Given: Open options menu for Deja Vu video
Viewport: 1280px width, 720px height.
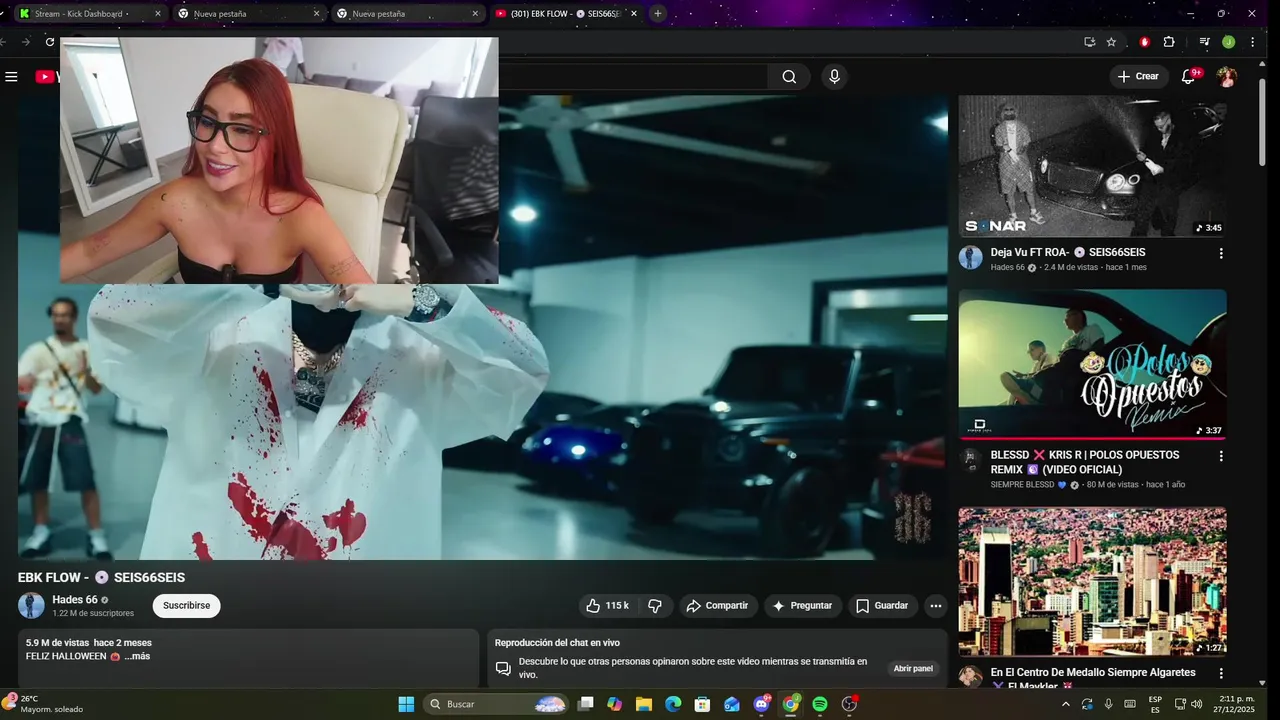Looking at the screenshot, I should click(x=1221, y=254).
